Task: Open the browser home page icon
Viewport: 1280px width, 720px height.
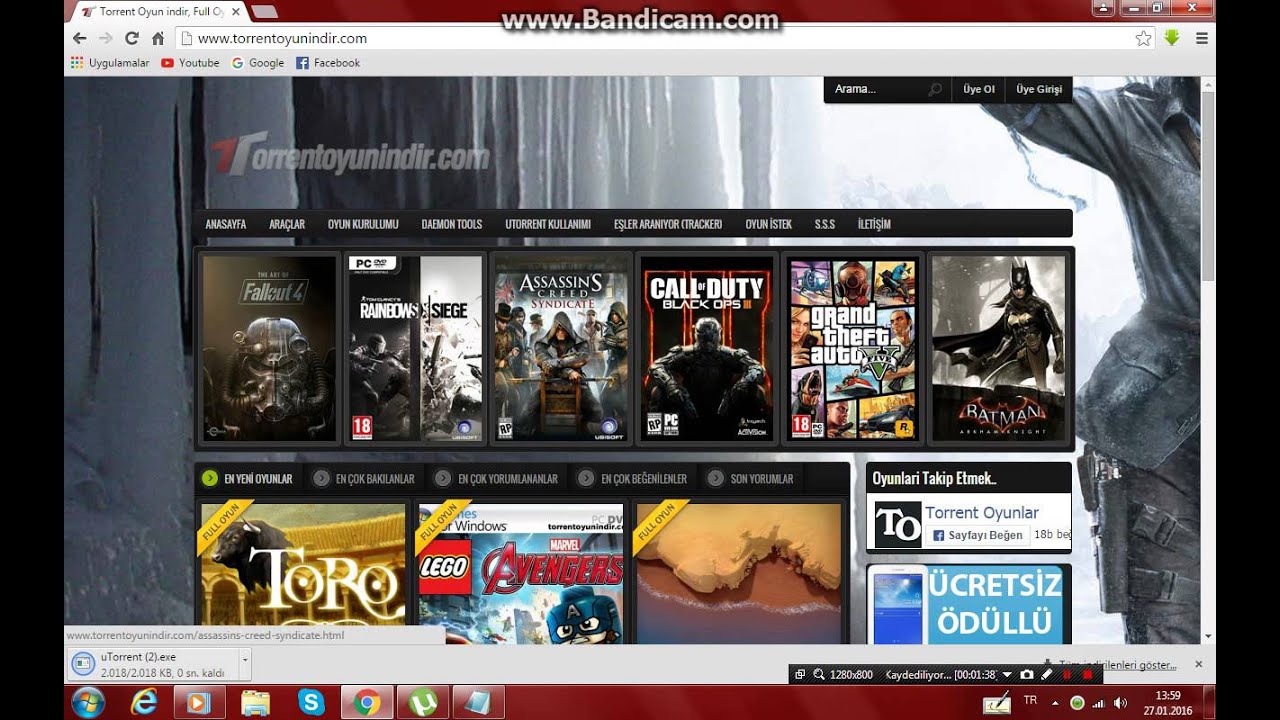Action: [x=157, y=38]
